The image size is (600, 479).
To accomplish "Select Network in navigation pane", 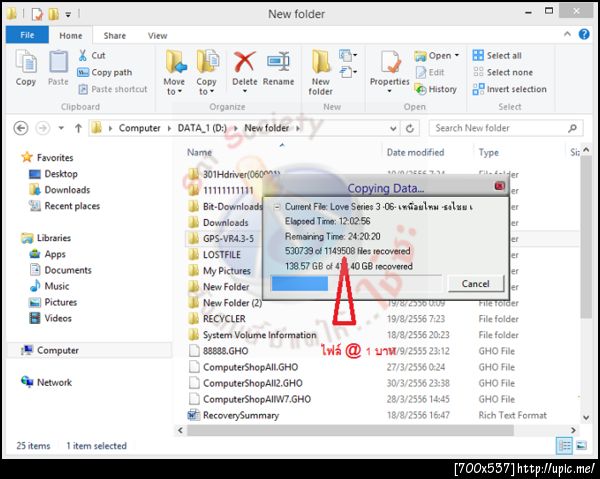I will [46, 382].
